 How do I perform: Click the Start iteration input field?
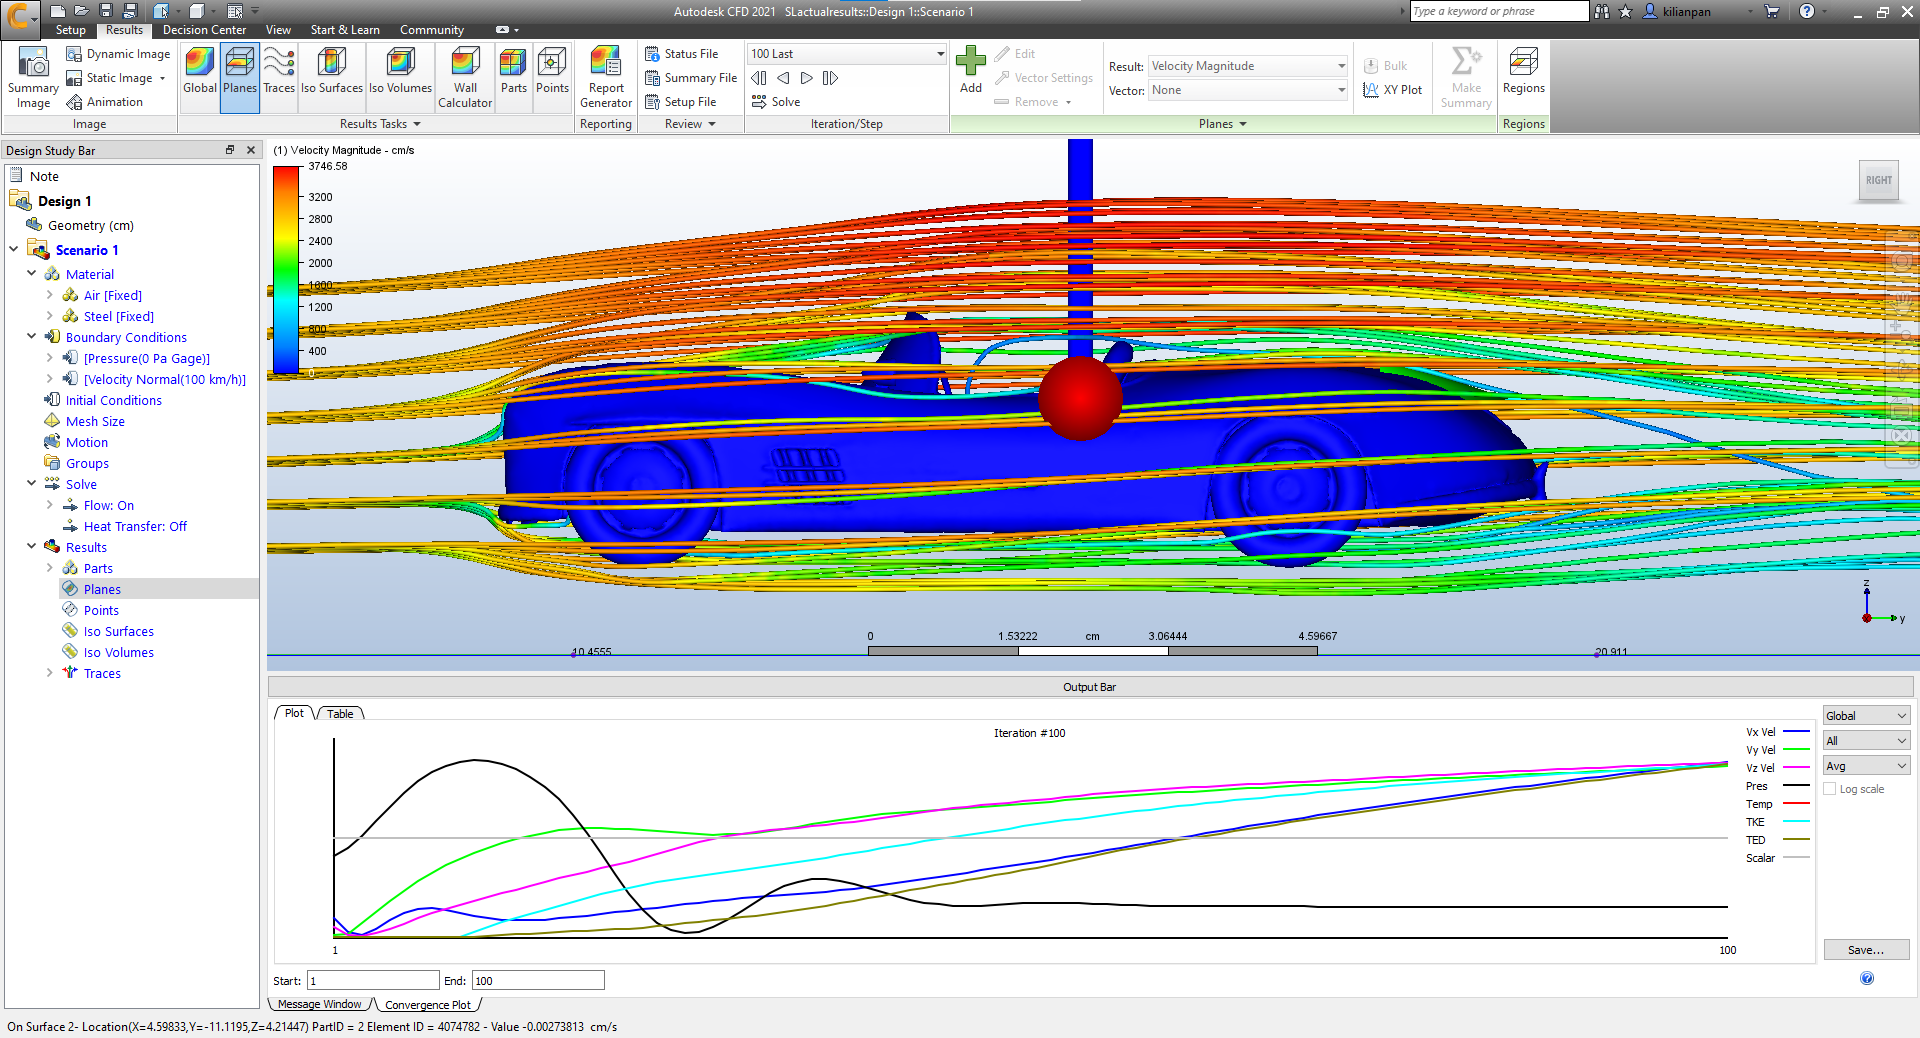[373, 980]
